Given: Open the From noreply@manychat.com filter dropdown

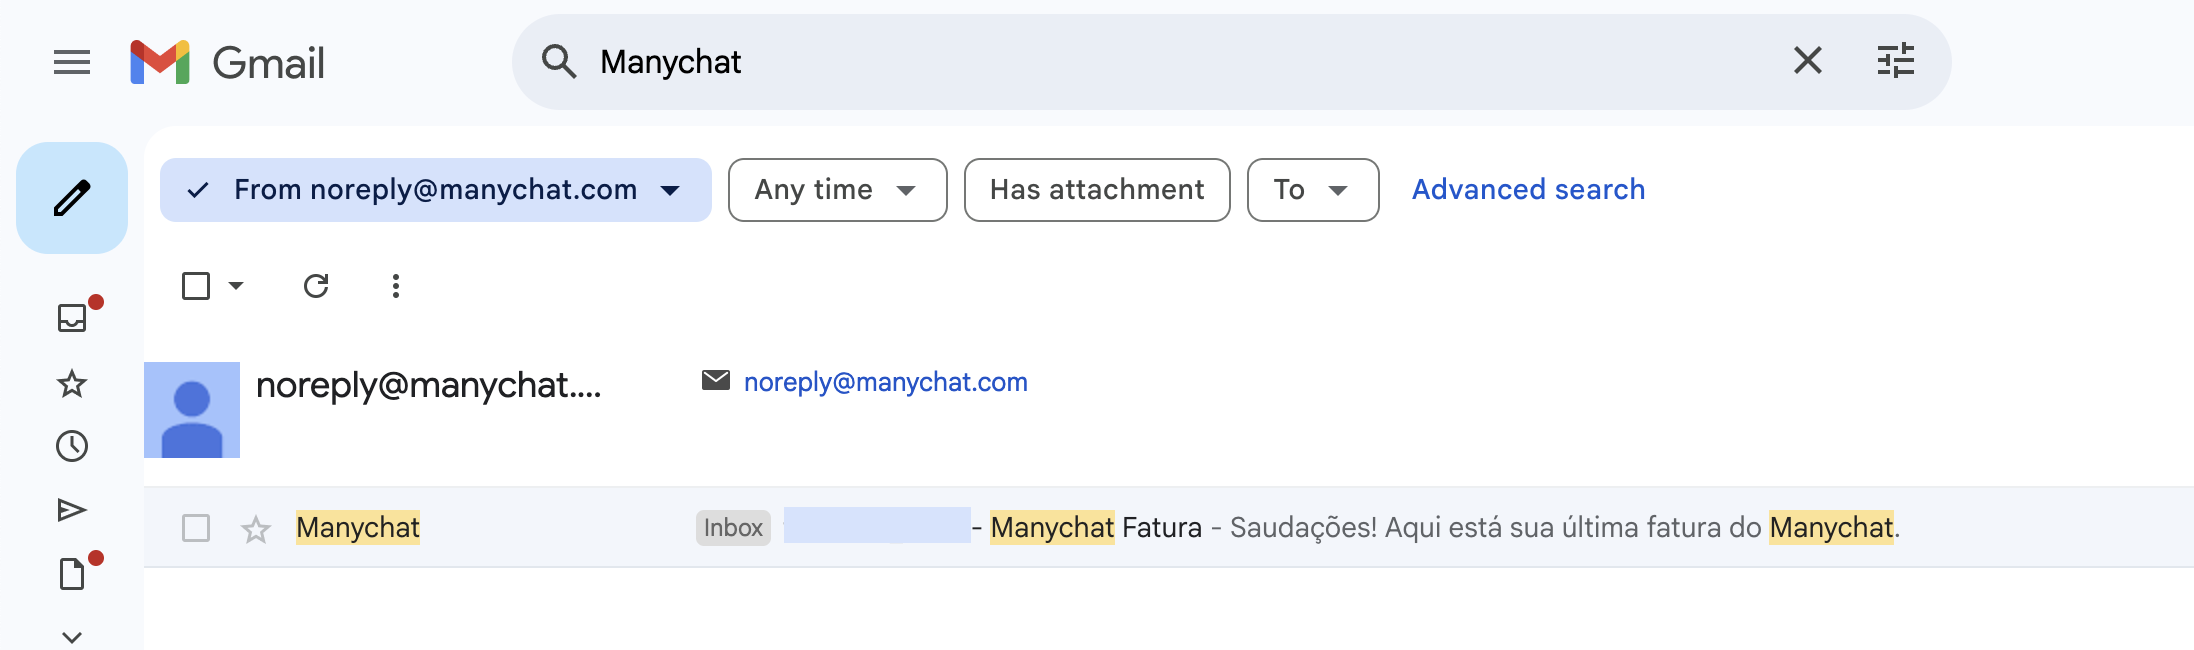Looking at the screenshot, I should tap(436, 190).
